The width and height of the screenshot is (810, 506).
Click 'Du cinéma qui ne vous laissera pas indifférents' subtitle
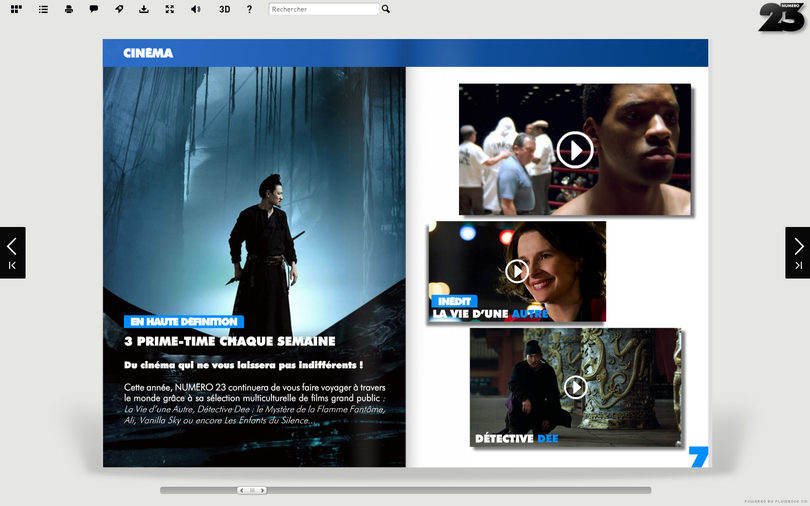click(243, 365)
